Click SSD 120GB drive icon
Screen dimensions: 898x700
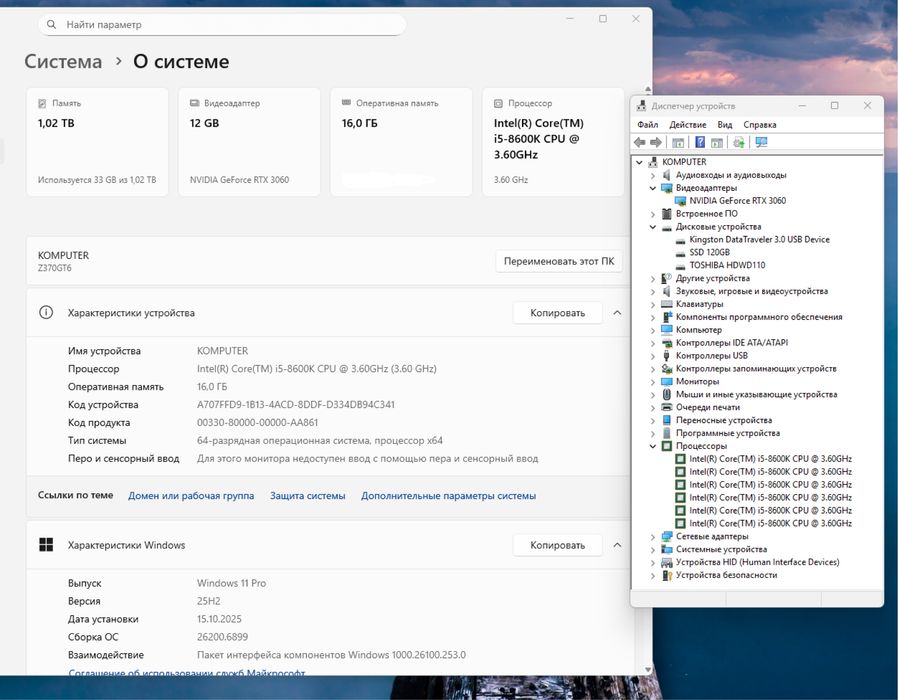click(x=680, y=253)
